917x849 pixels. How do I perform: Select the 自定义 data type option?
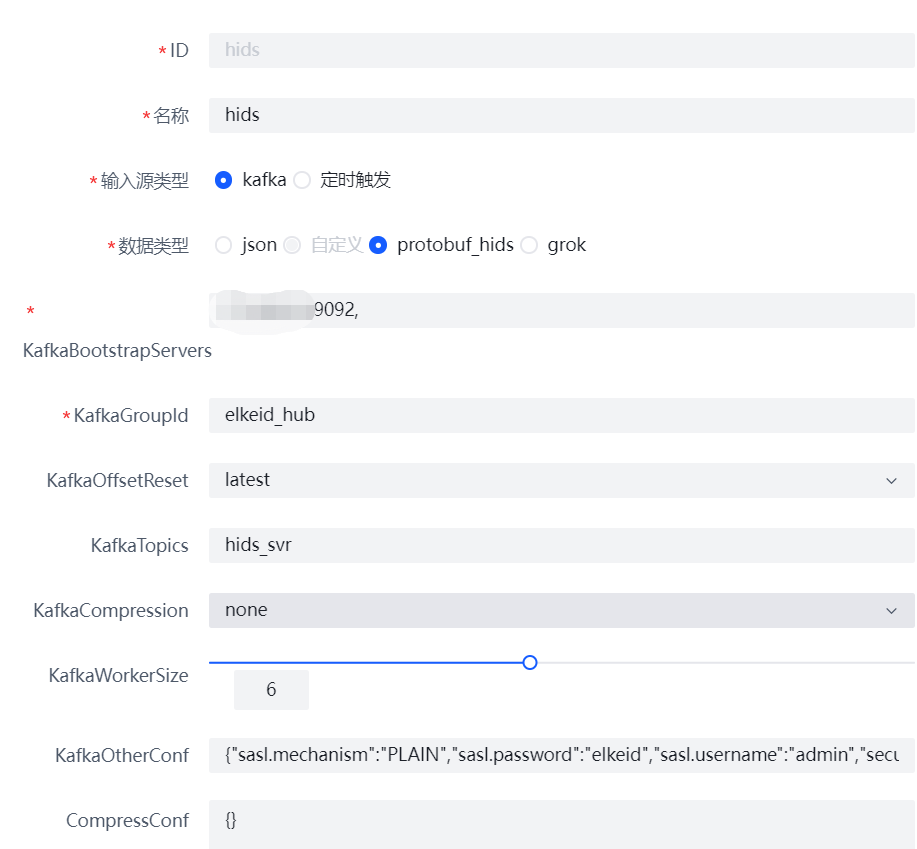tap(291, 244)
